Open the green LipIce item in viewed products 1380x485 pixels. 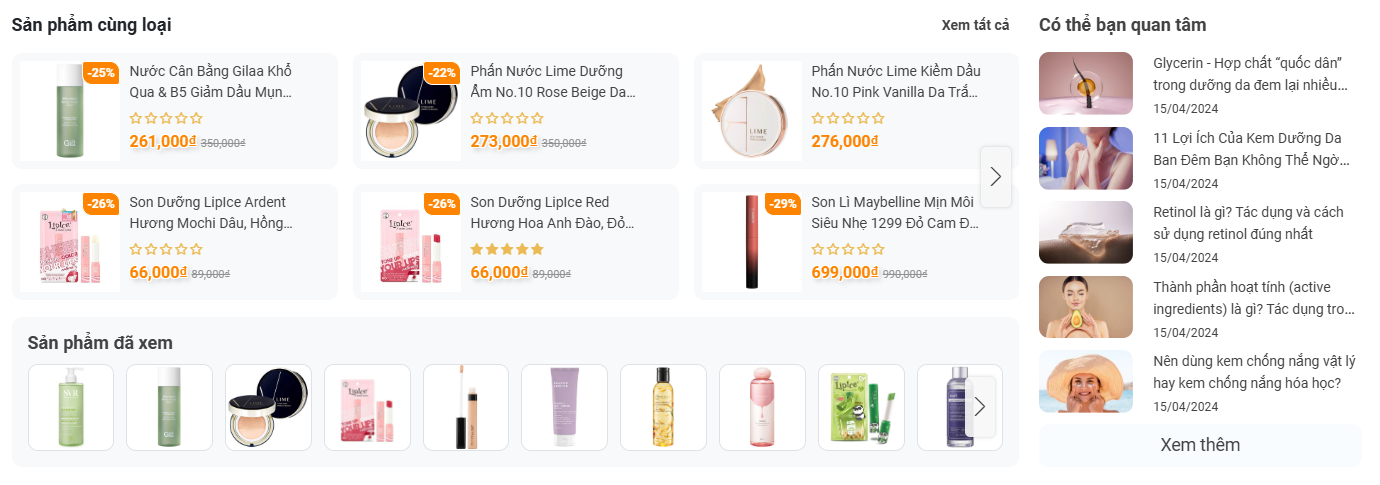tap(861, 407)
